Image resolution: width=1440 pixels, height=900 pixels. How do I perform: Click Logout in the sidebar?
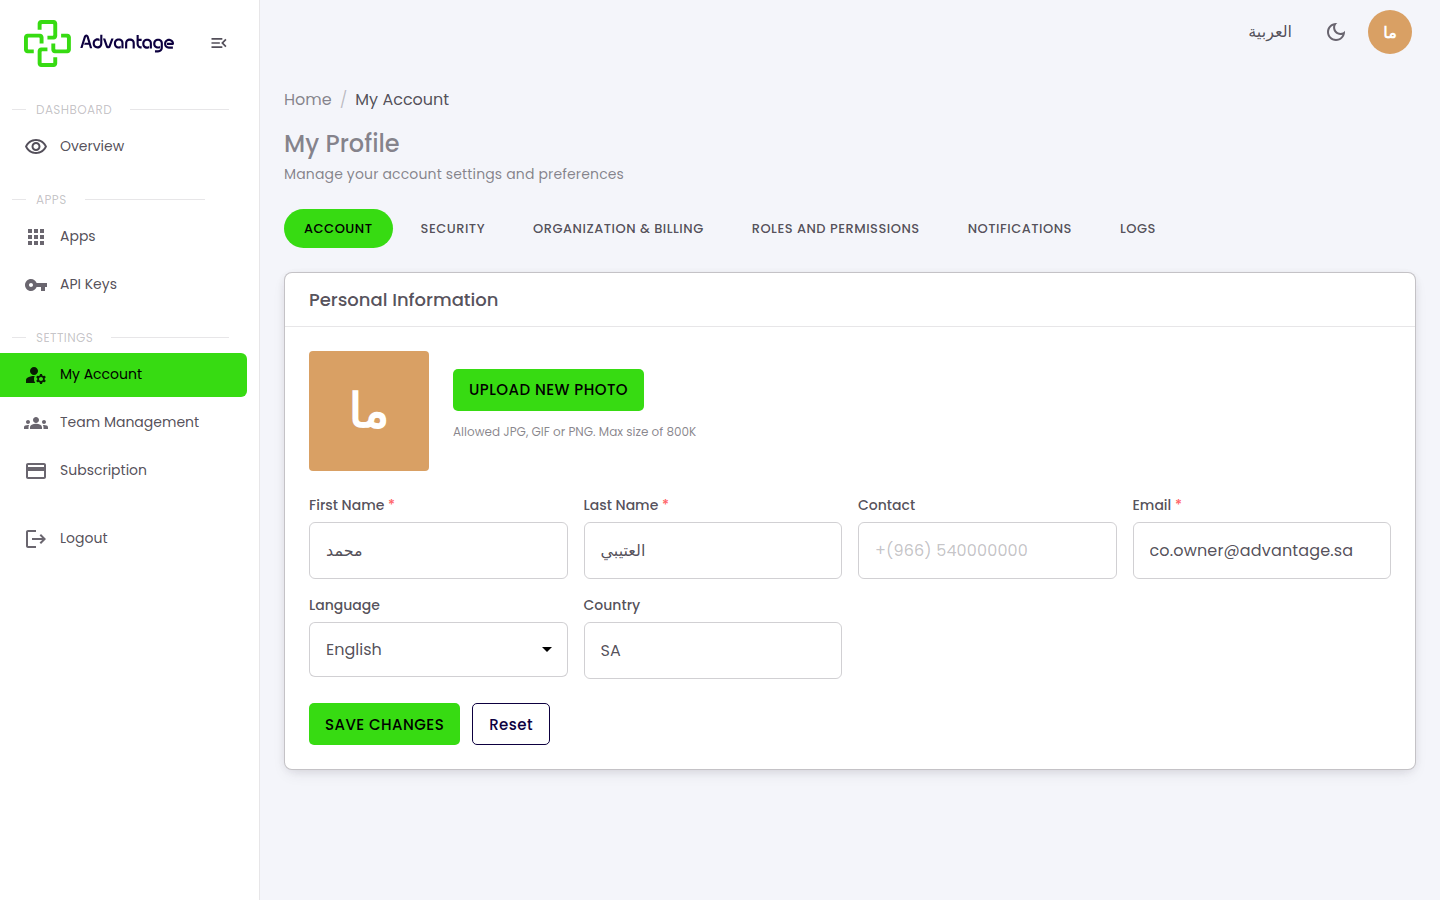pos(124,539)
